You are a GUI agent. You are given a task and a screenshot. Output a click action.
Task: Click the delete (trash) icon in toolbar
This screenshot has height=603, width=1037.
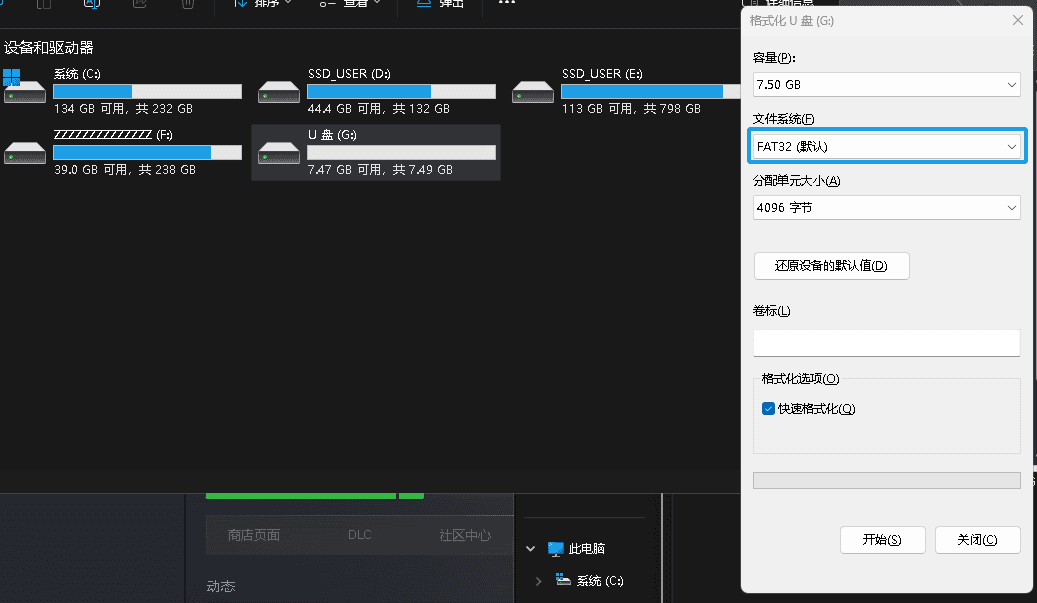[187, 4]
